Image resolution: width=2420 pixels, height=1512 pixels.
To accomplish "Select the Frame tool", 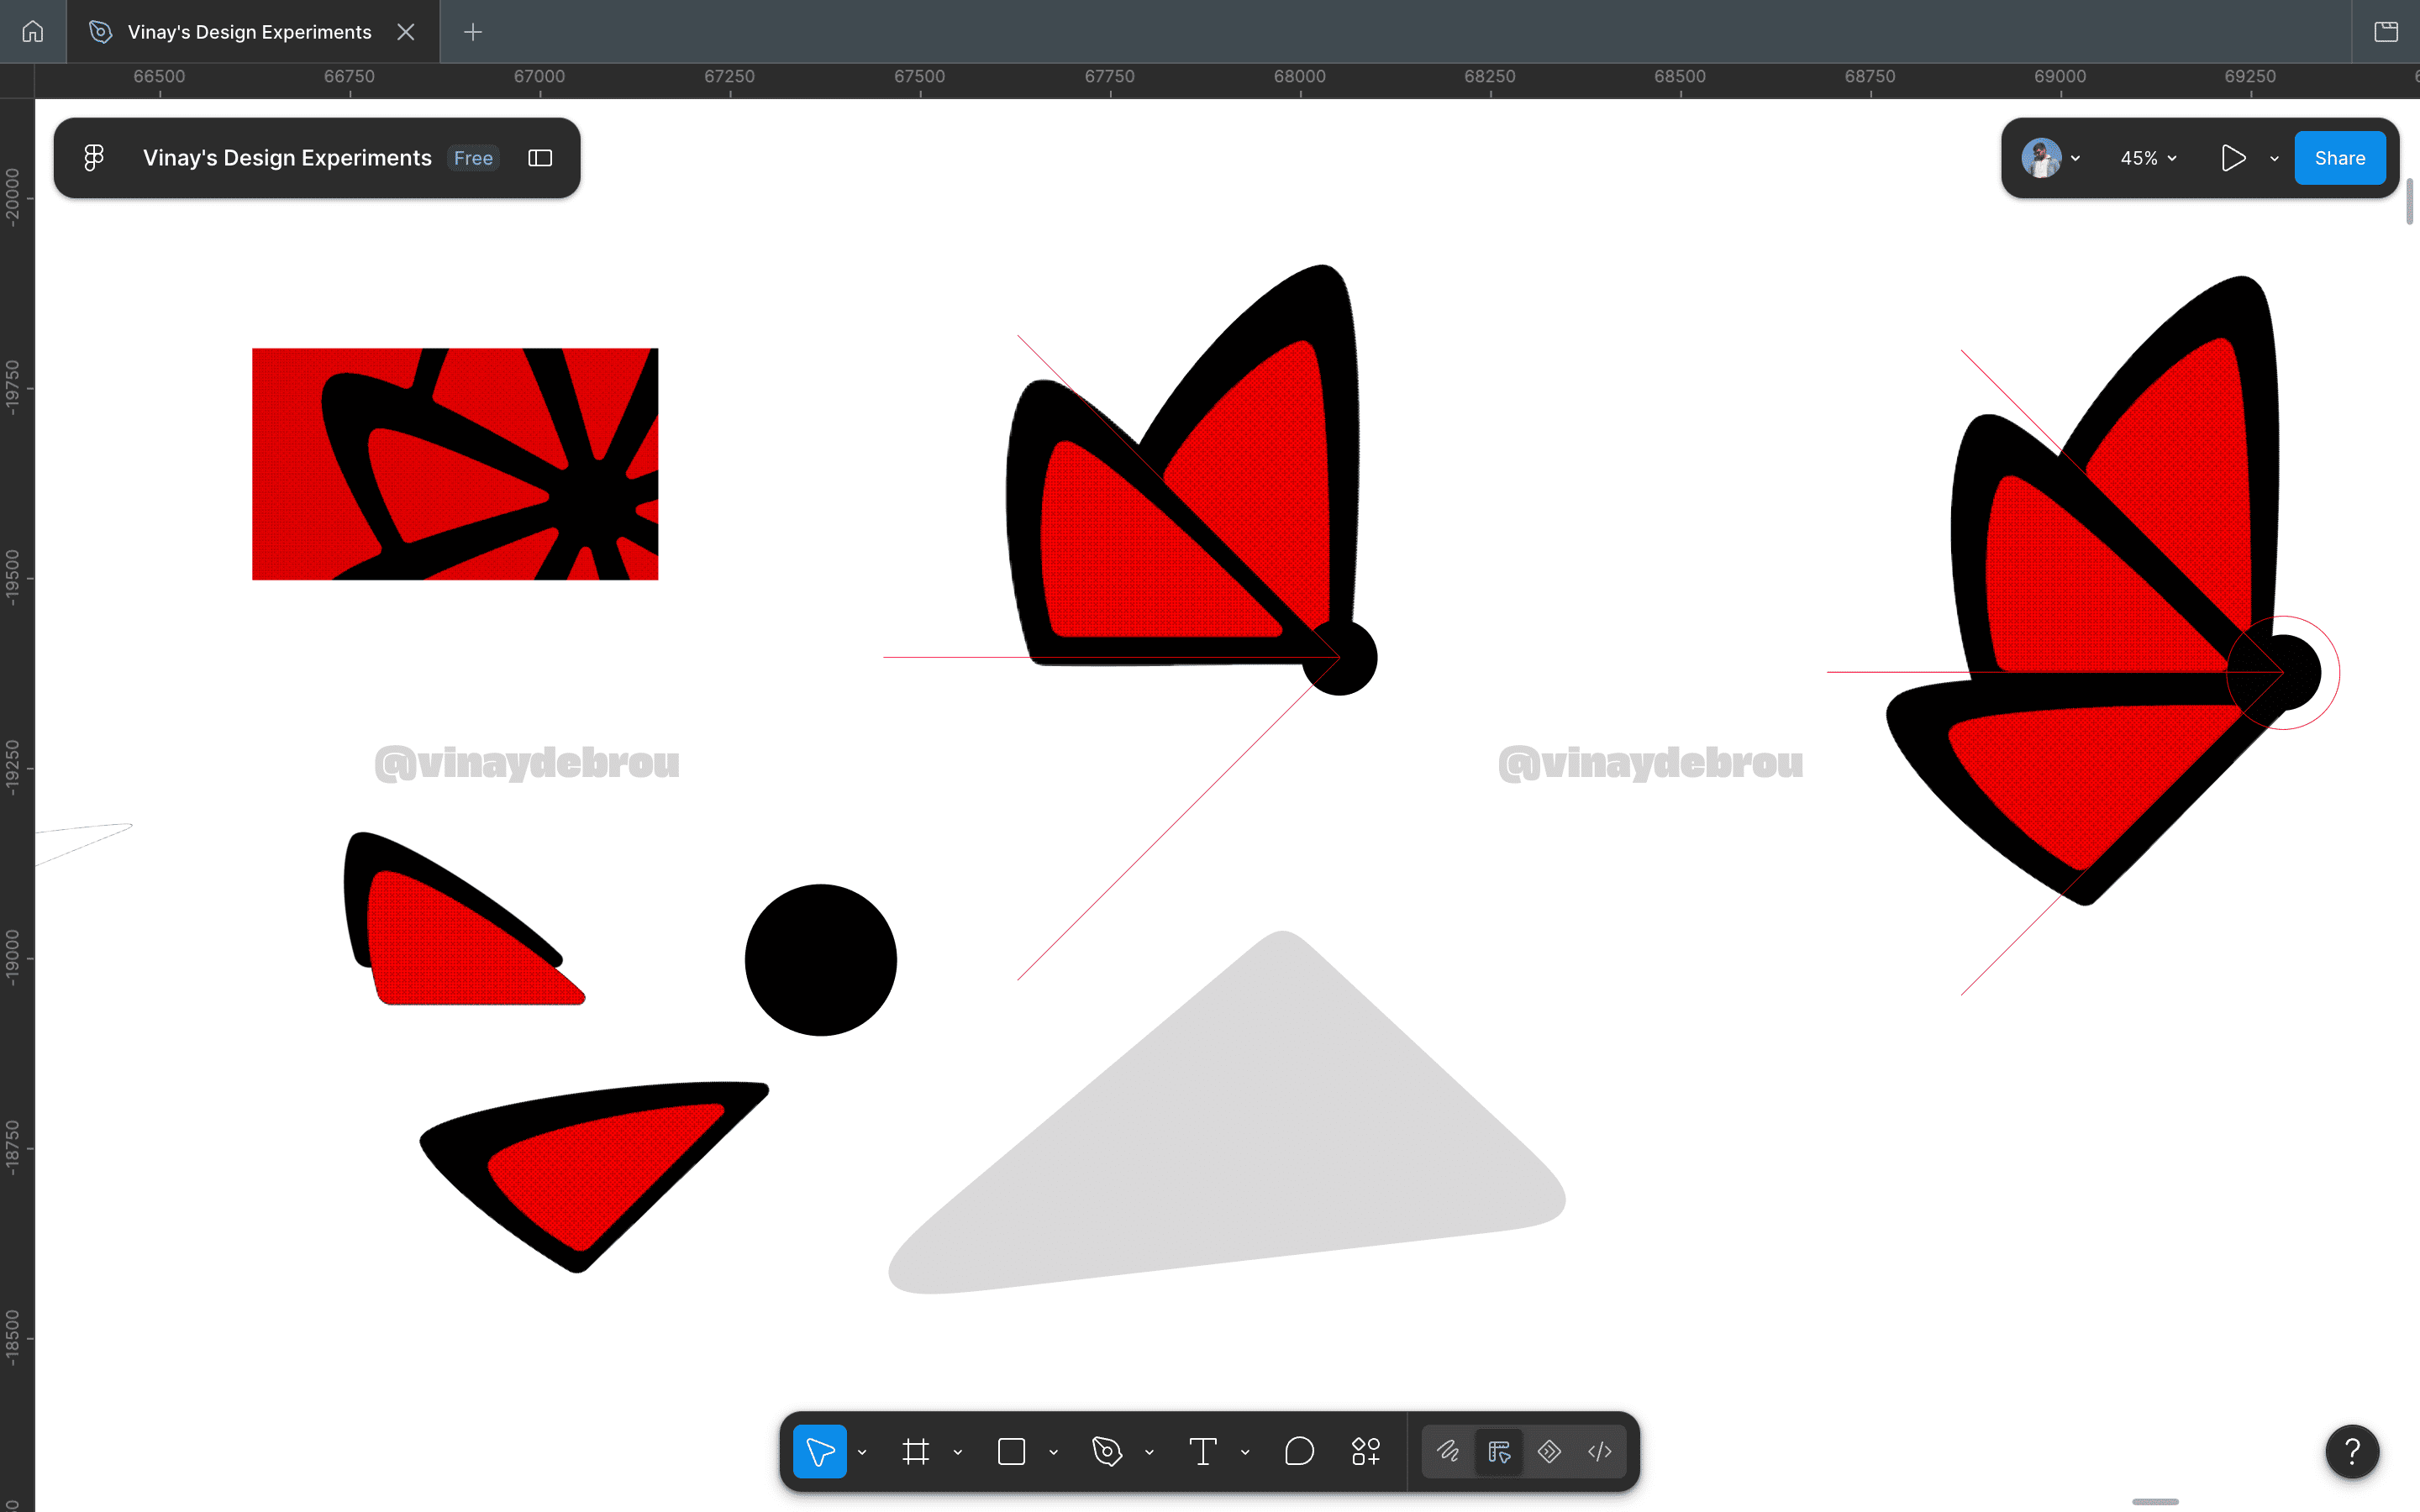I will [915, 1451].
